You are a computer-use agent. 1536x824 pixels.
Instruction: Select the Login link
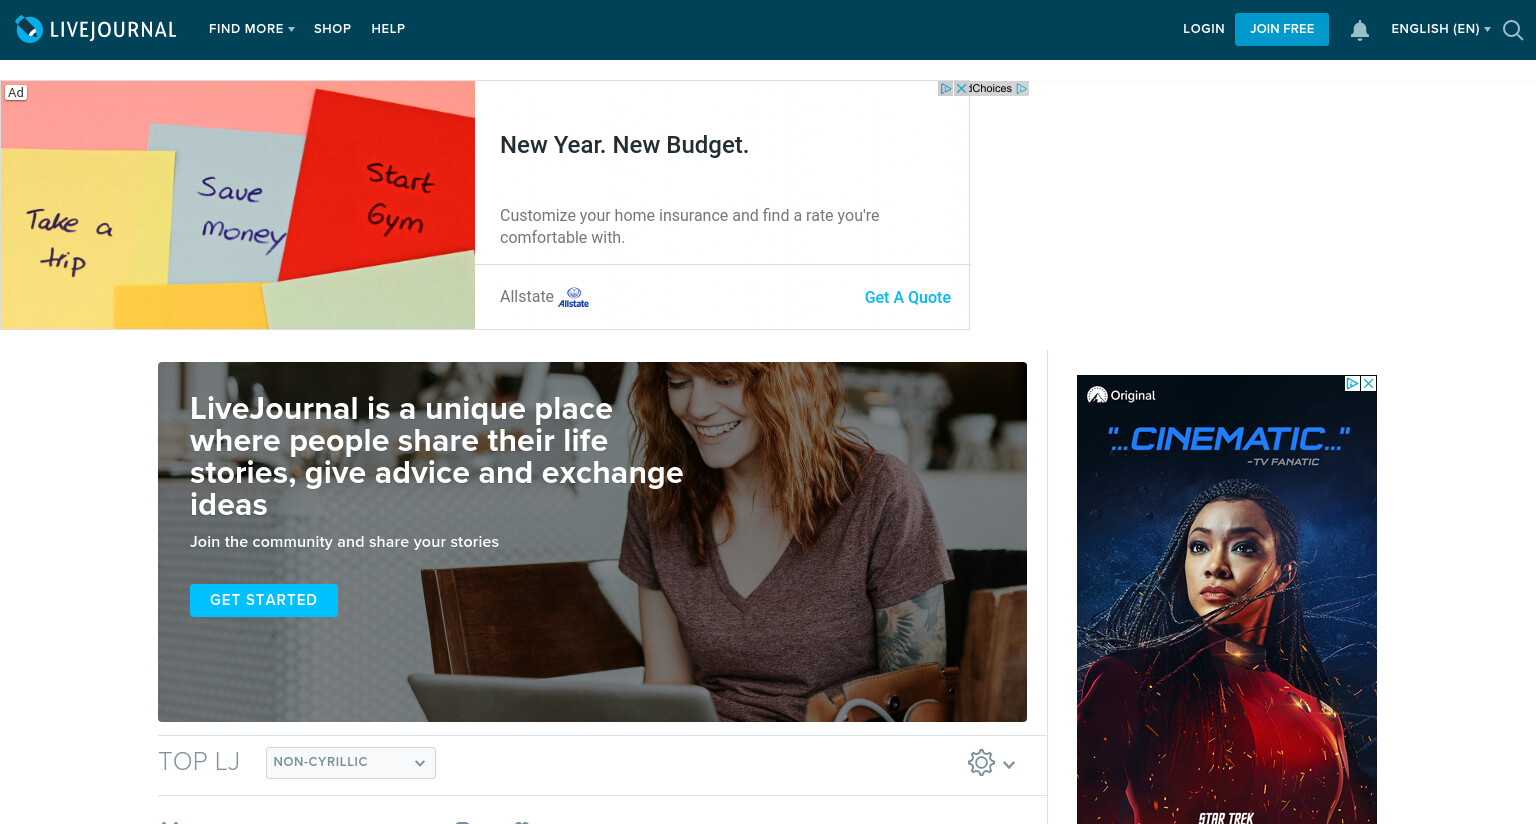pyautogui.click(x=1203, y=29)
